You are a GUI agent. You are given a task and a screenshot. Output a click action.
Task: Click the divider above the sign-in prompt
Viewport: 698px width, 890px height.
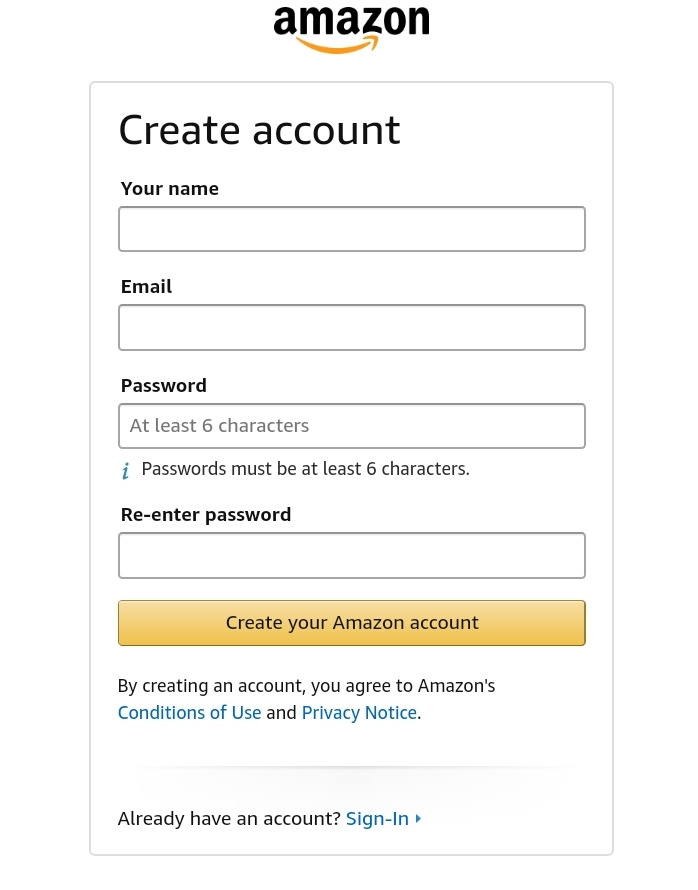351,767
